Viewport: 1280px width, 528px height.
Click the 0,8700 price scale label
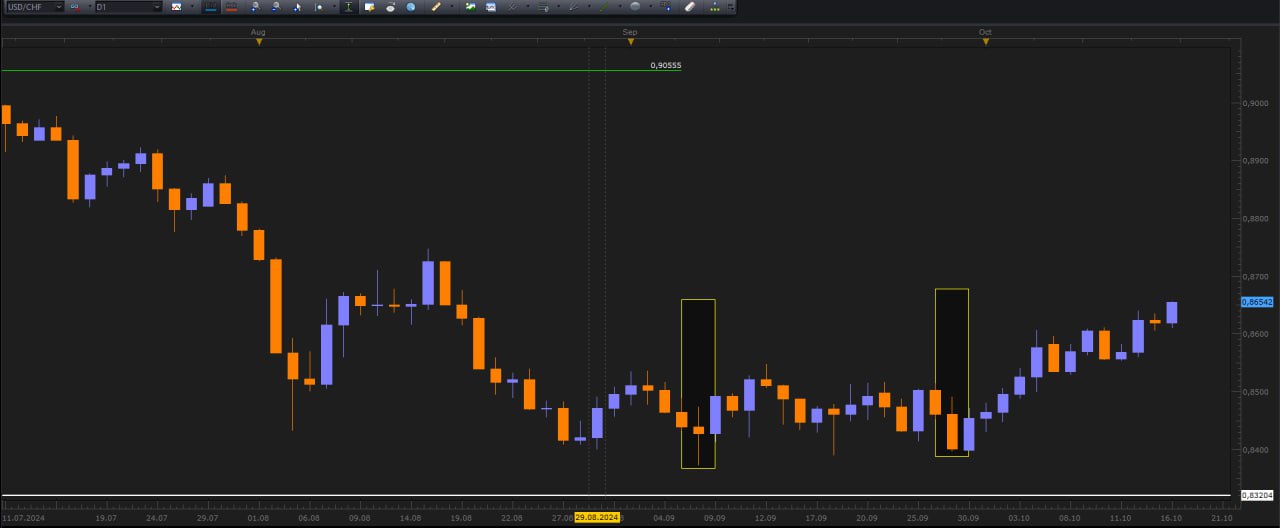[1255, 276]
